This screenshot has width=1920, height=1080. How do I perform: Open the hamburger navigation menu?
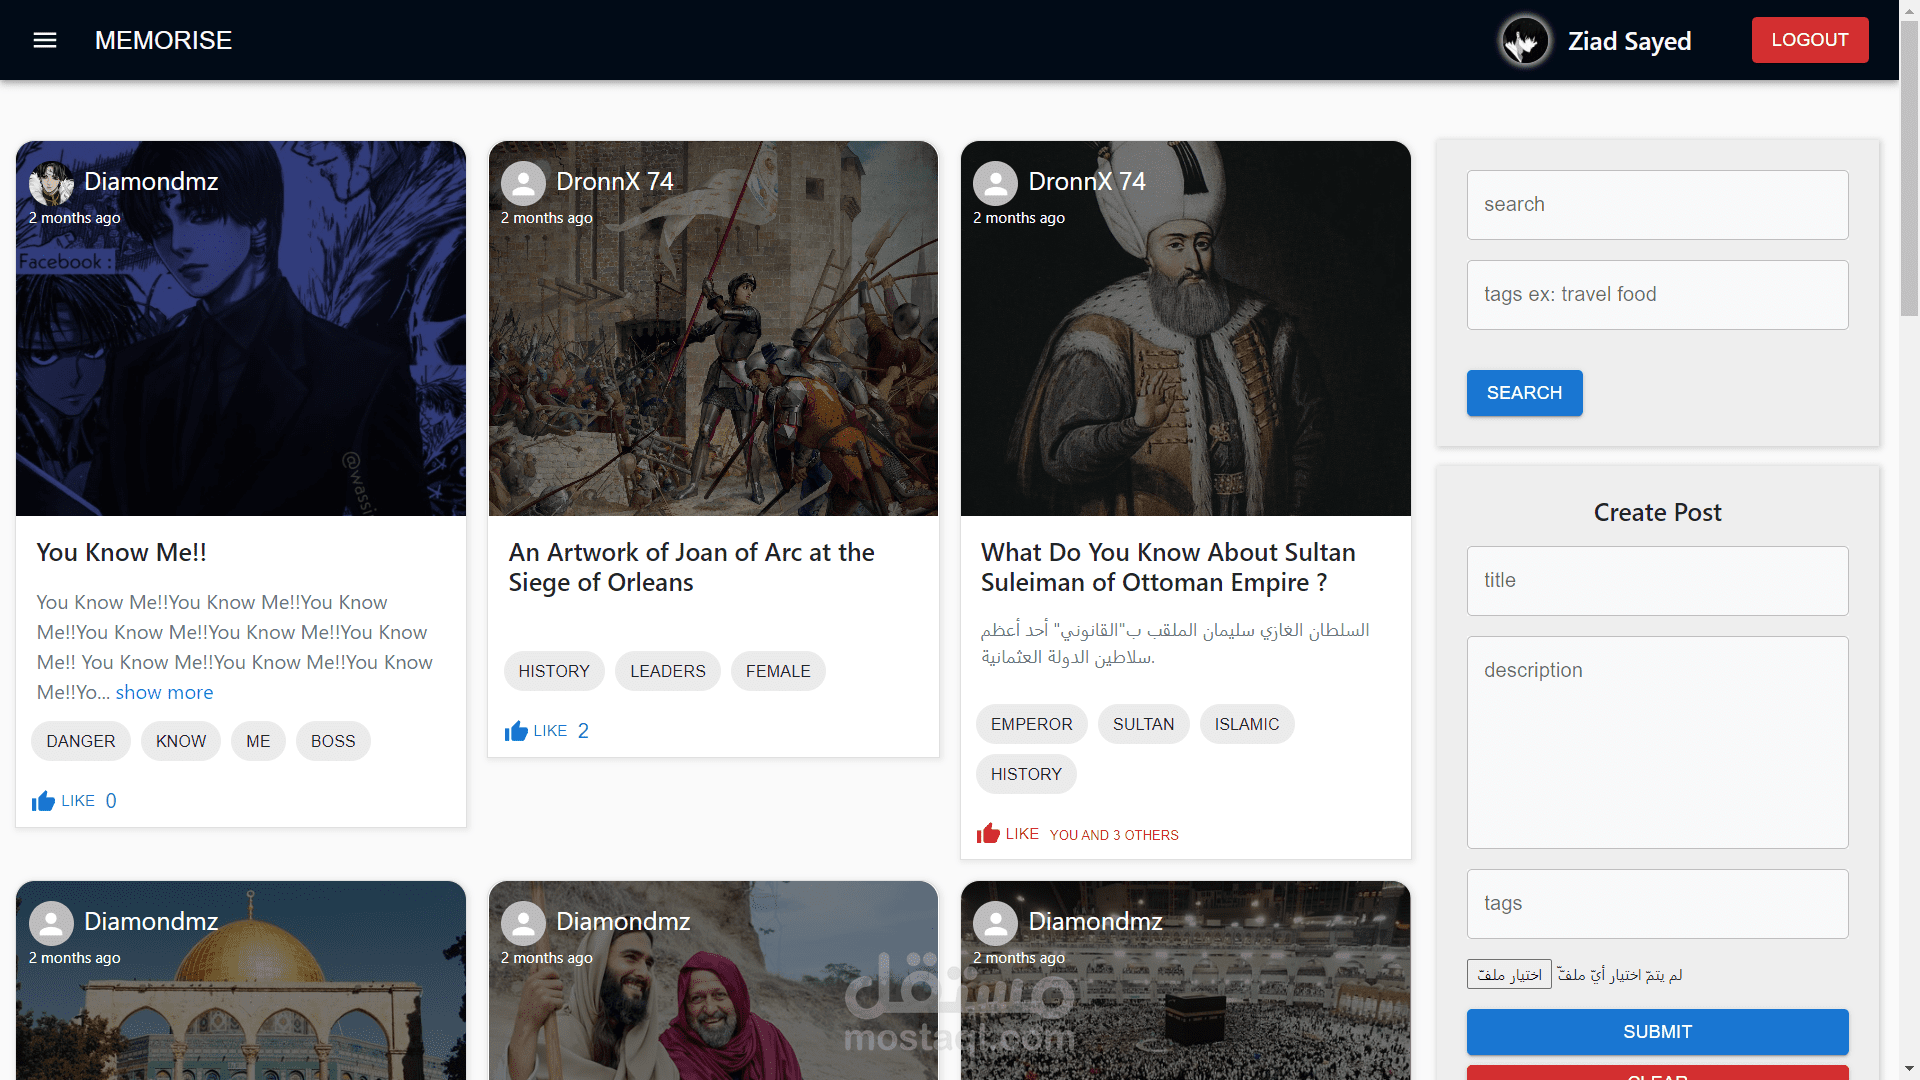pos(45,40)
